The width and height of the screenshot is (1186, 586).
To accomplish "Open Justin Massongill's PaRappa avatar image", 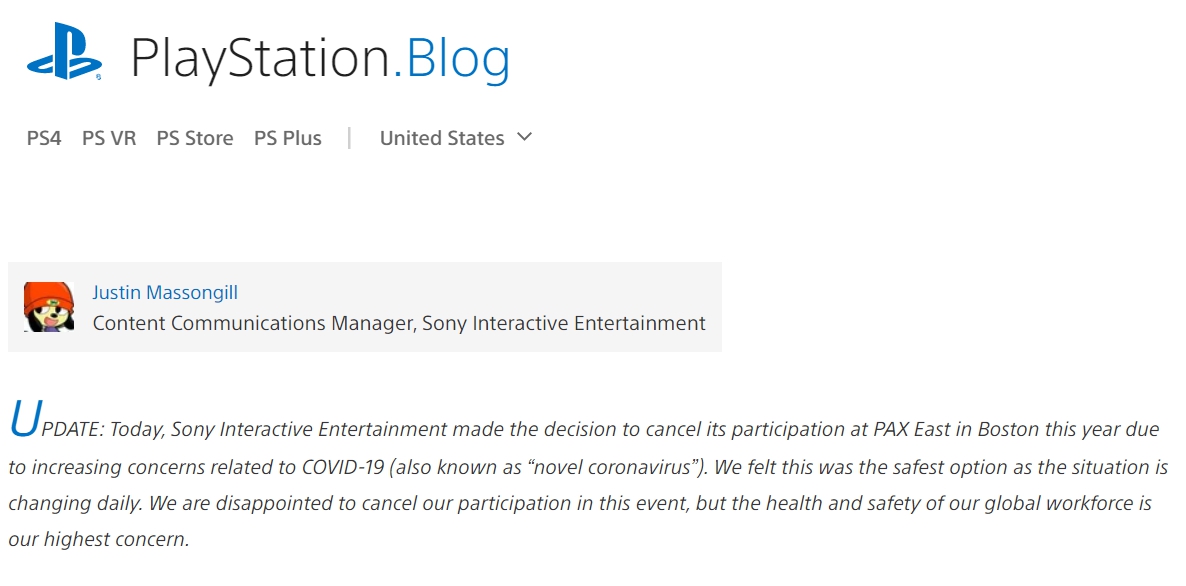I will click(49, 307).
